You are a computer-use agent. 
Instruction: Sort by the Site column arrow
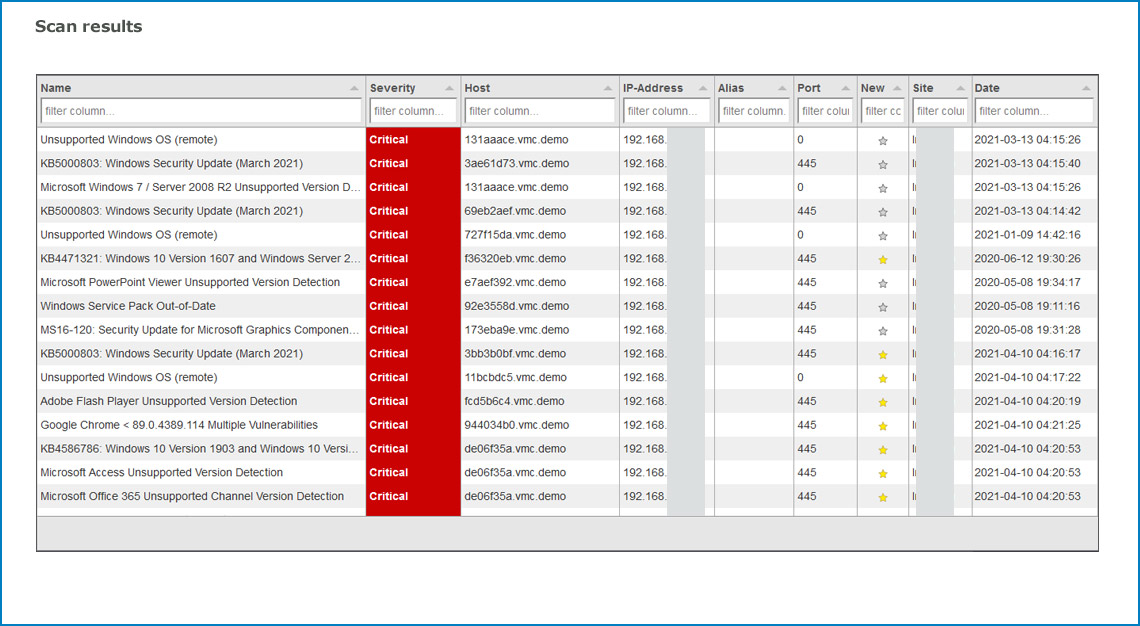tap(960, 88)
